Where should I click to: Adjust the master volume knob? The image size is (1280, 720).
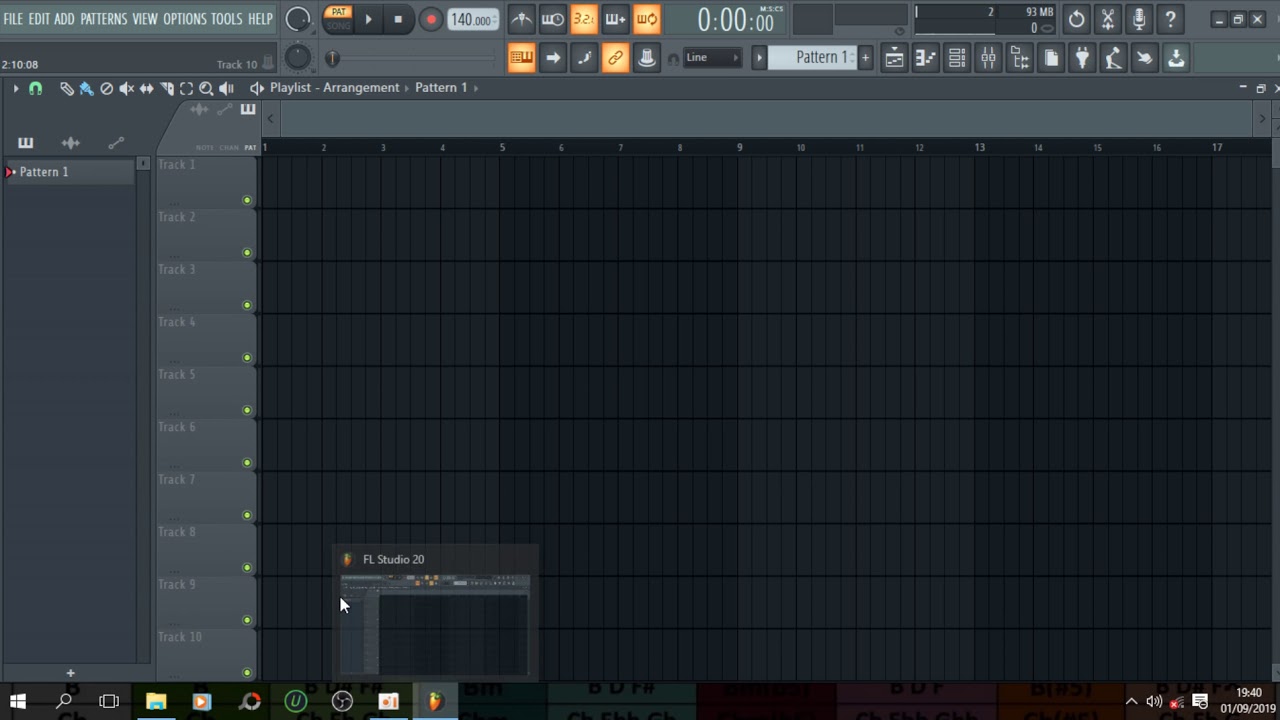click(x=298, y=19)
